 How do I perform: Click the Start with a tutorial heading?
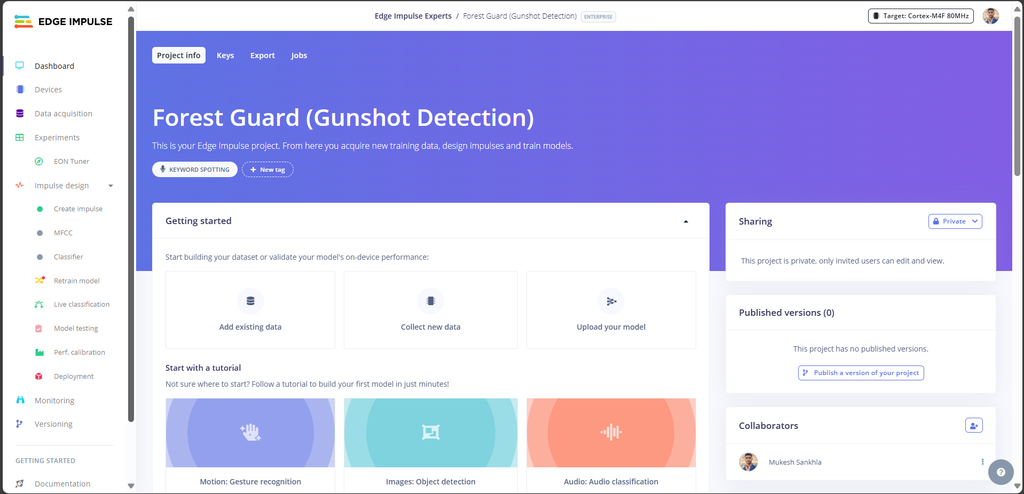tap(203, 368)
